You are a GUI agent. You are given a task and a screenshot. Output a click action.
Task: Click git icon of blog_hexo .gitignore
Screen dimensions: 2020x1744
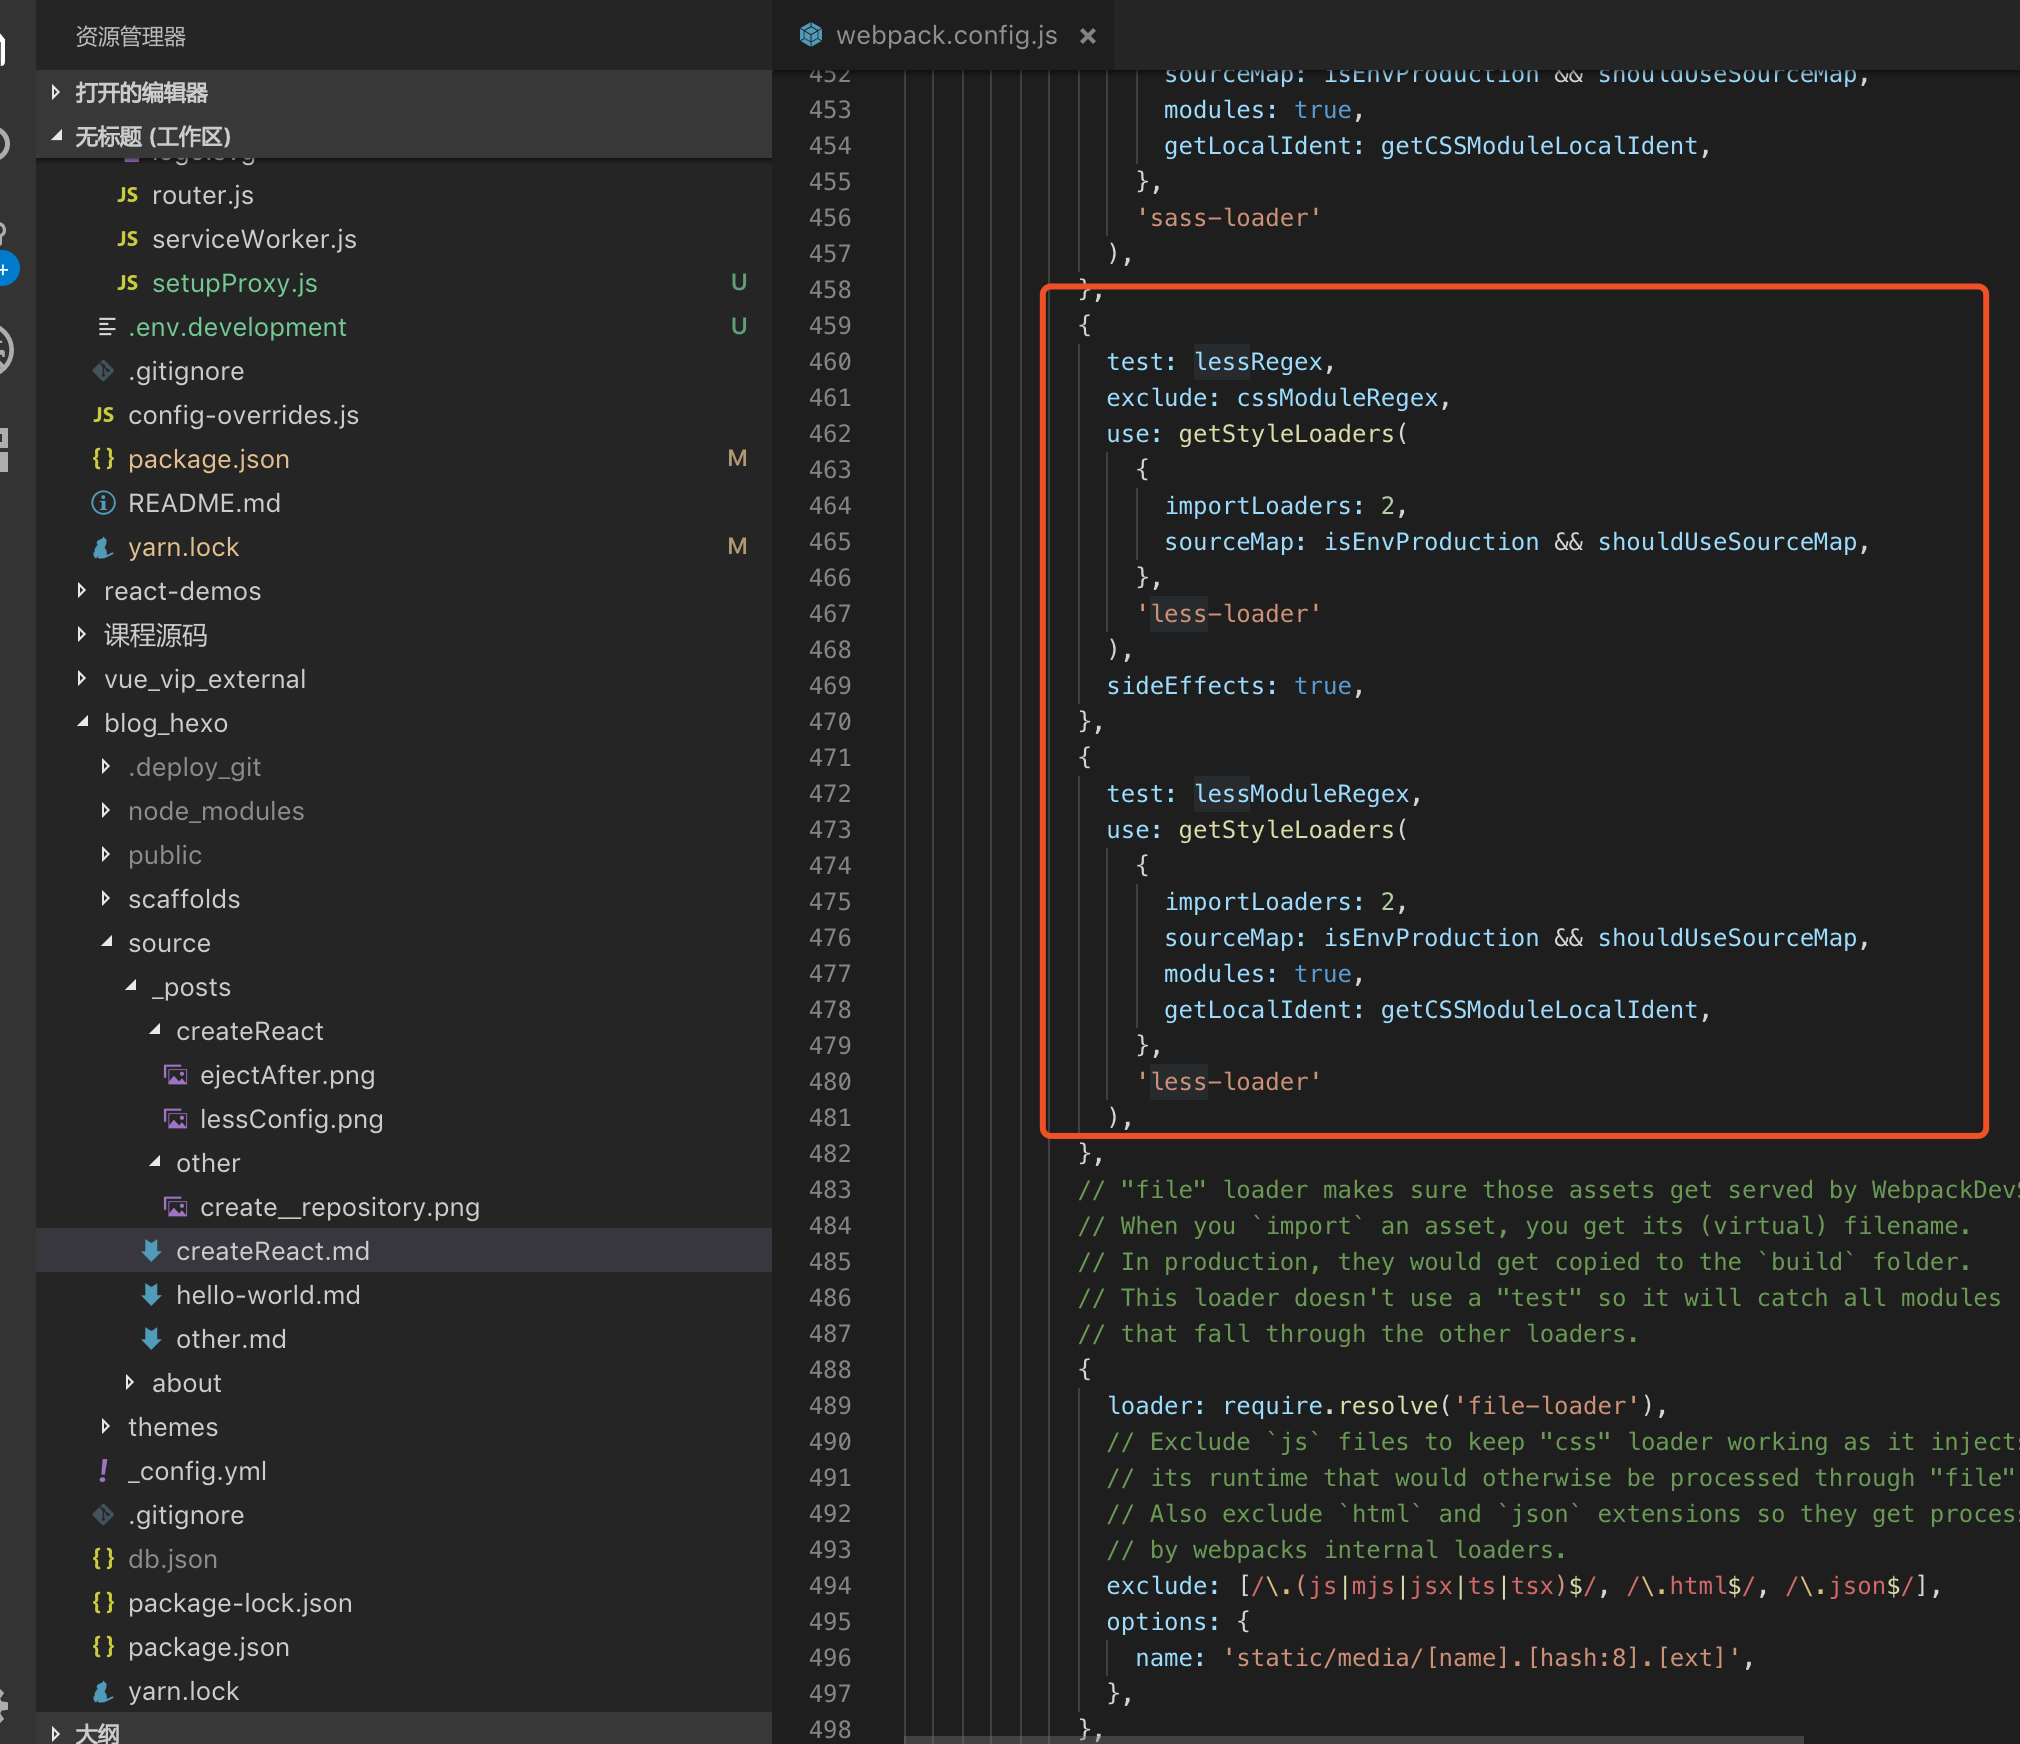click(104, 1515)
